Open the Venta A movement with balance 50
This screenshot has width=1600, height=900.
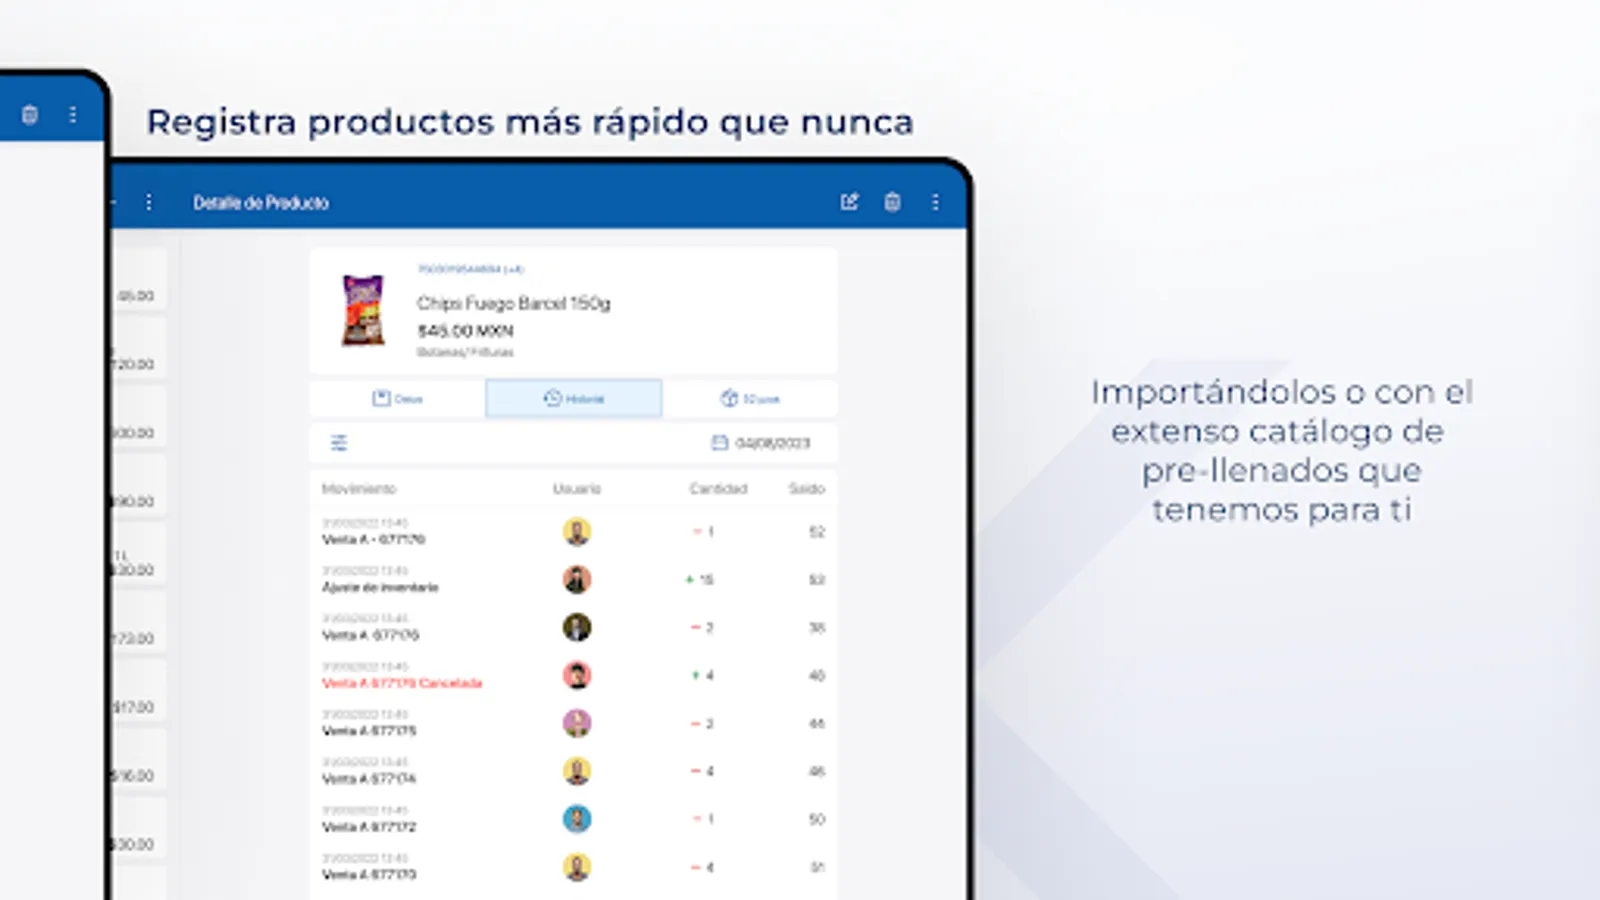pyautogui.click(x=573, y=820)
